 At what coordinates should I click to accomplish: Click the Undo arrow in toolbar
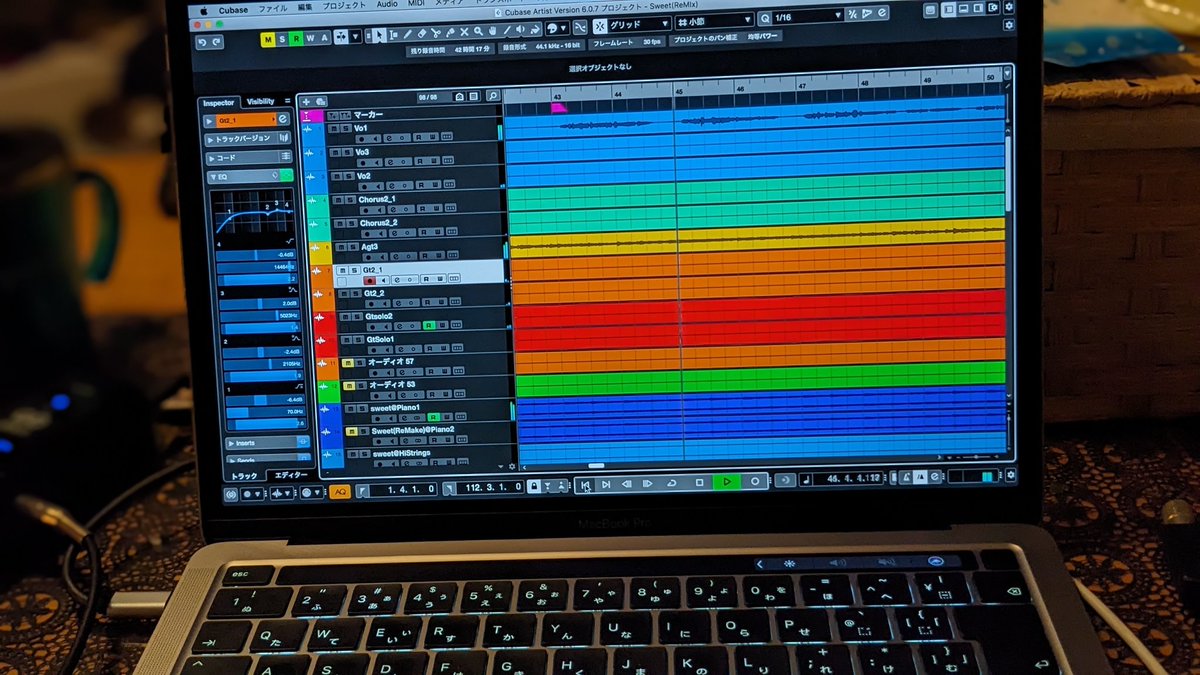203,42
